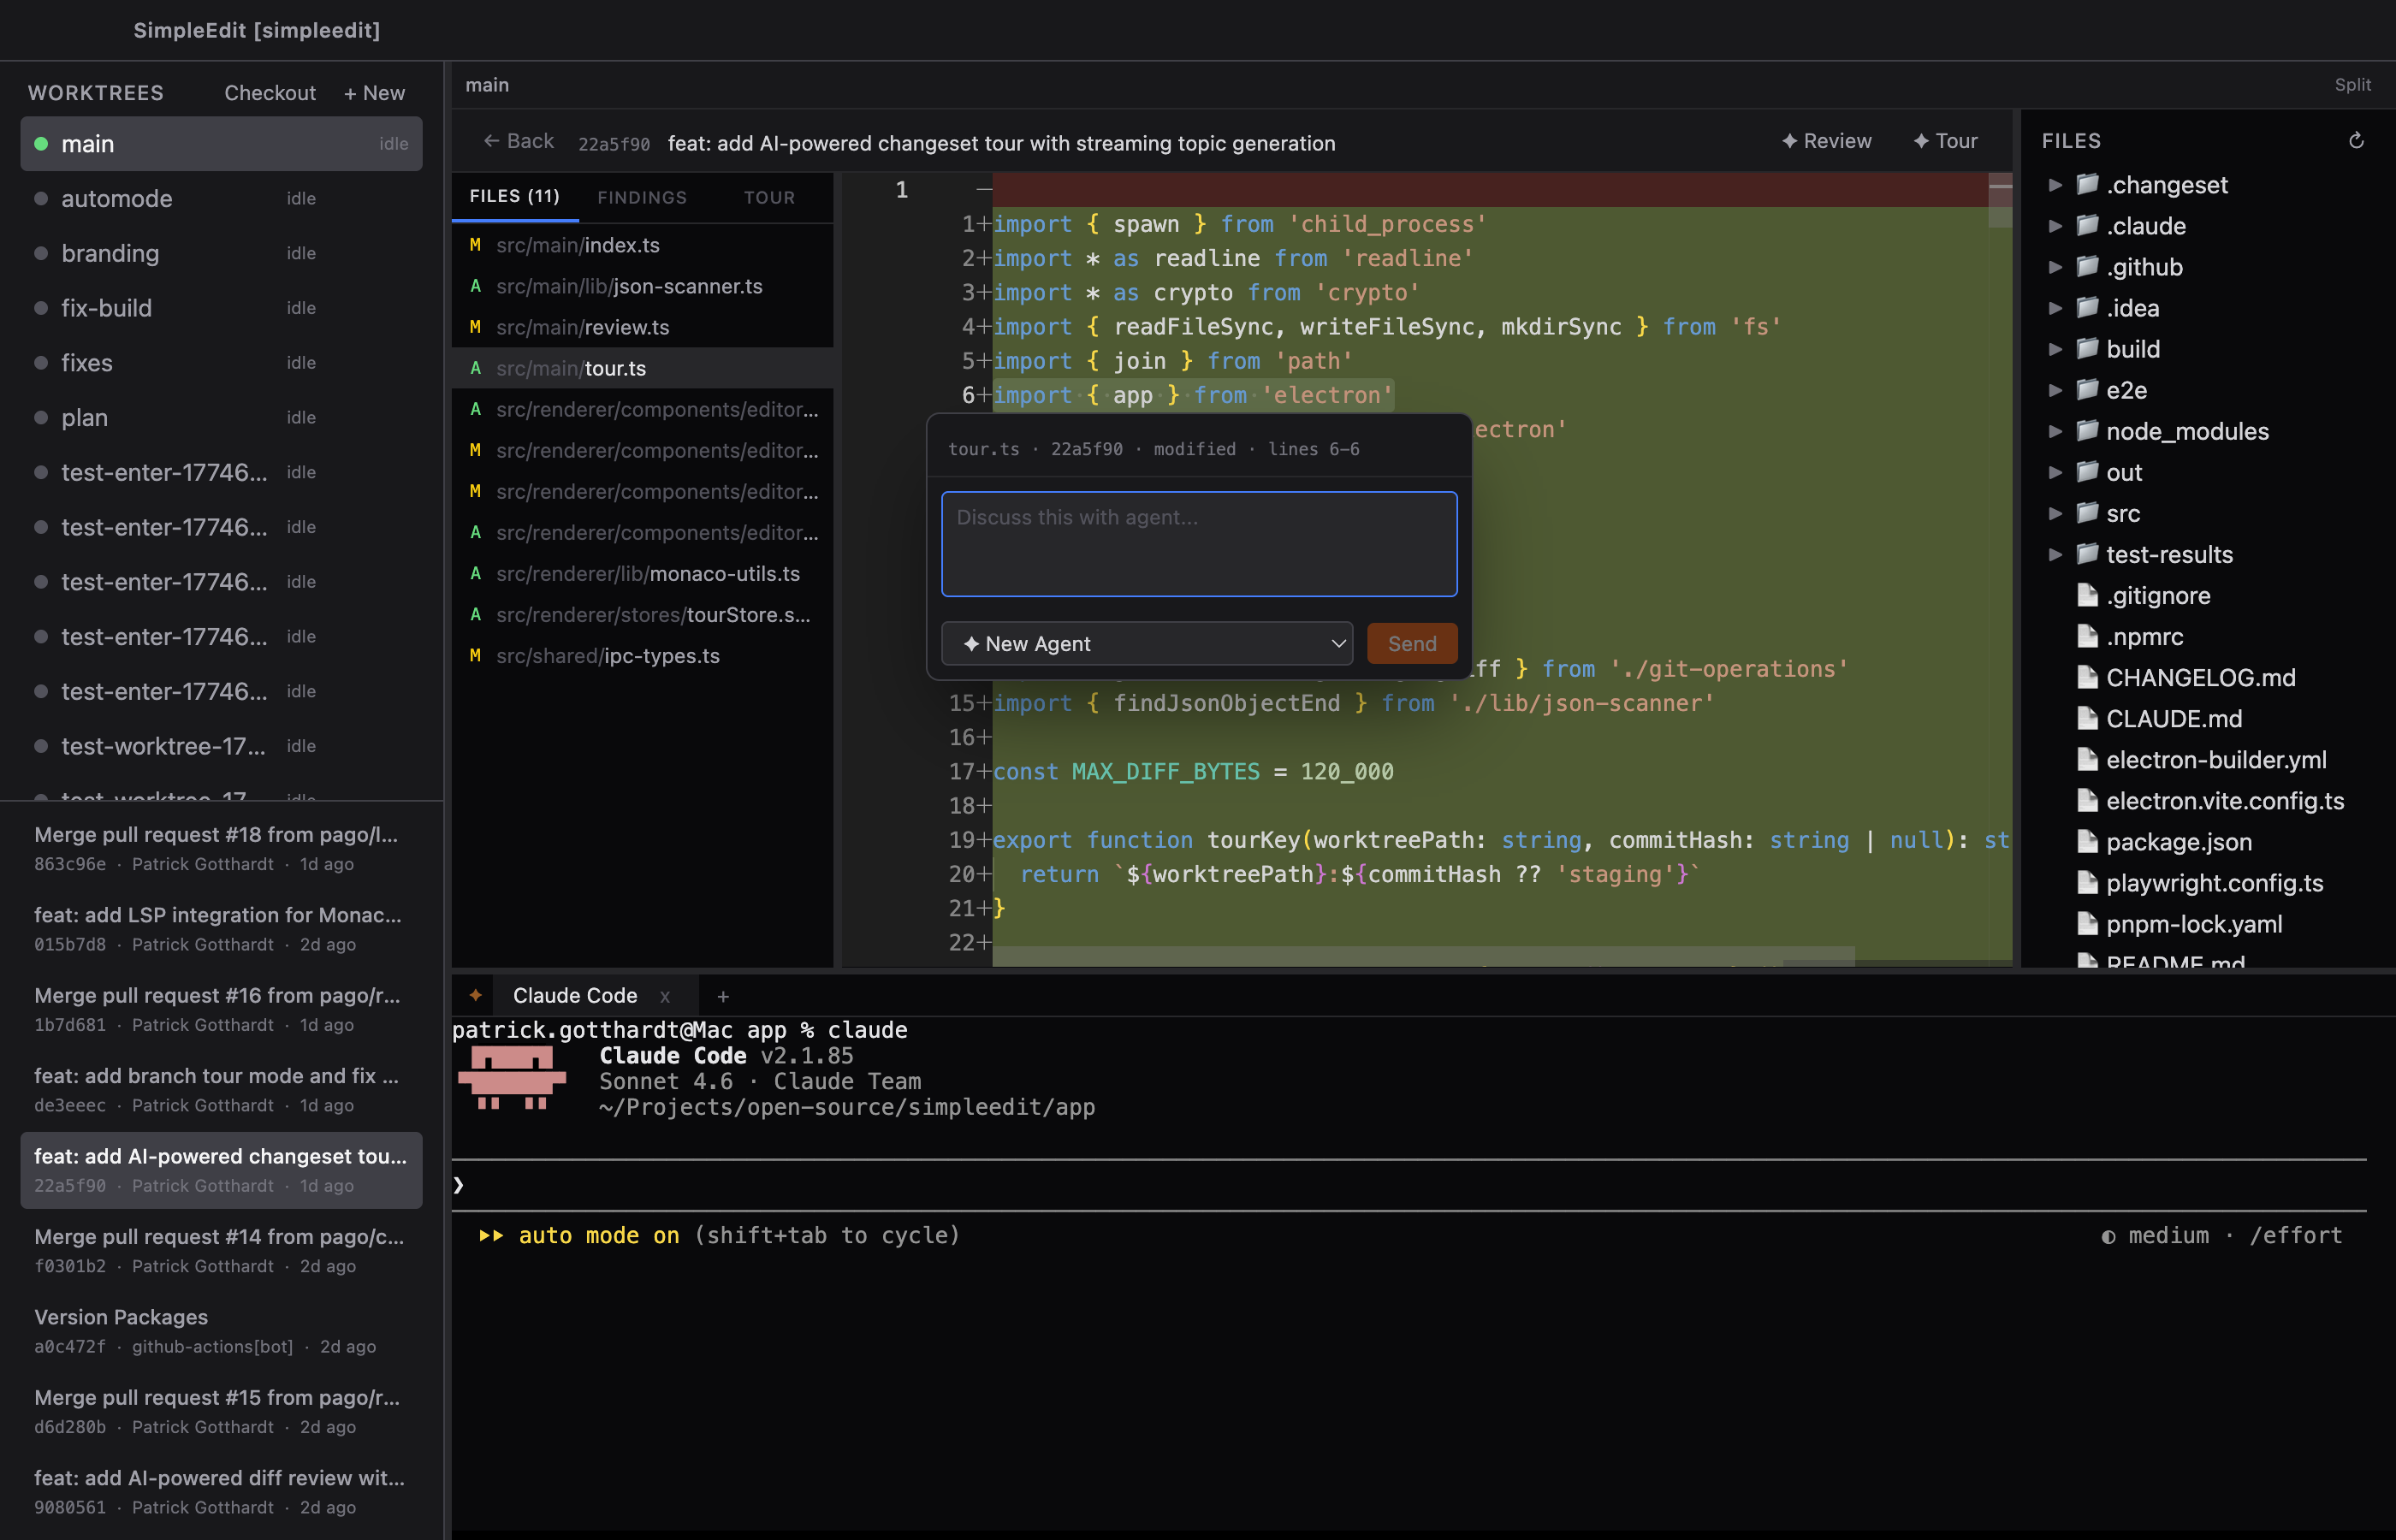Image resolution: width=2396 pixels, height=1540 pixels.
Task: Click the green status dot next to main worktree
Action: [x=41, y=143]
